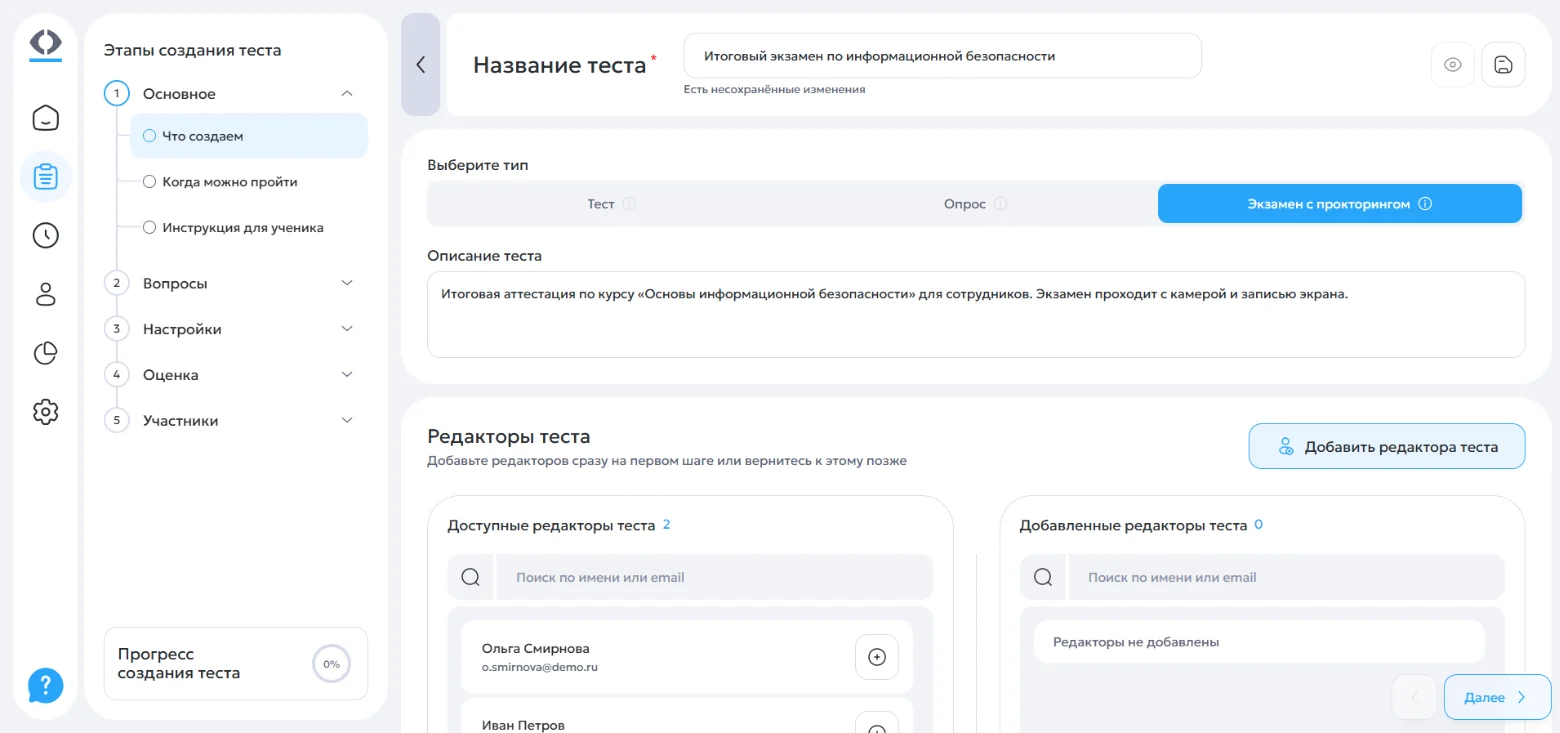Choose the Тест type tab
This screenshot has height=733, width=1560.
pyautogui.click(x=611, y=204)
